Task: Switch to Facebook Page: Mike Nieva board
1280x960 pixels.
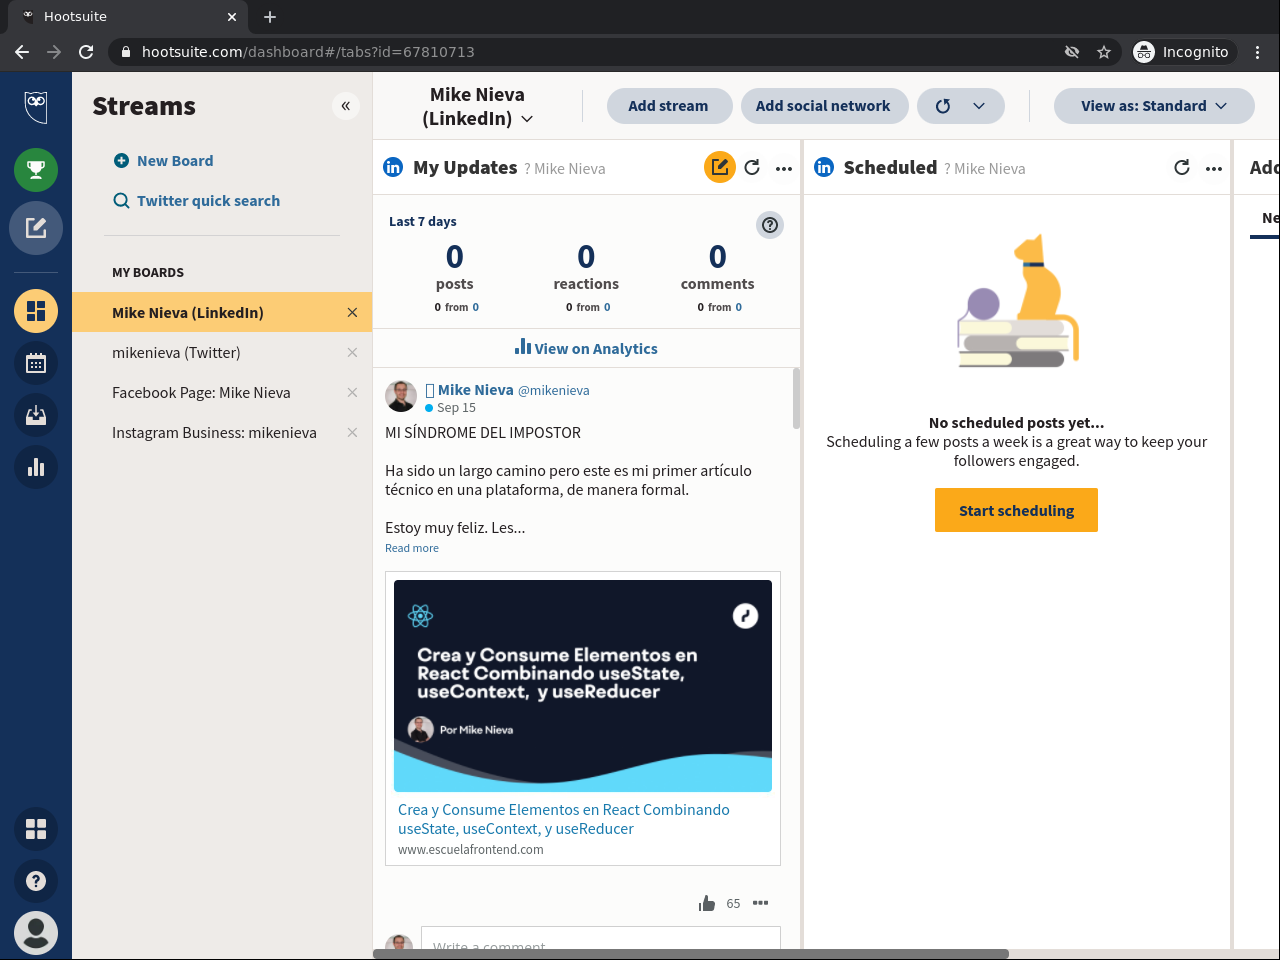Action: click(201, 393)
